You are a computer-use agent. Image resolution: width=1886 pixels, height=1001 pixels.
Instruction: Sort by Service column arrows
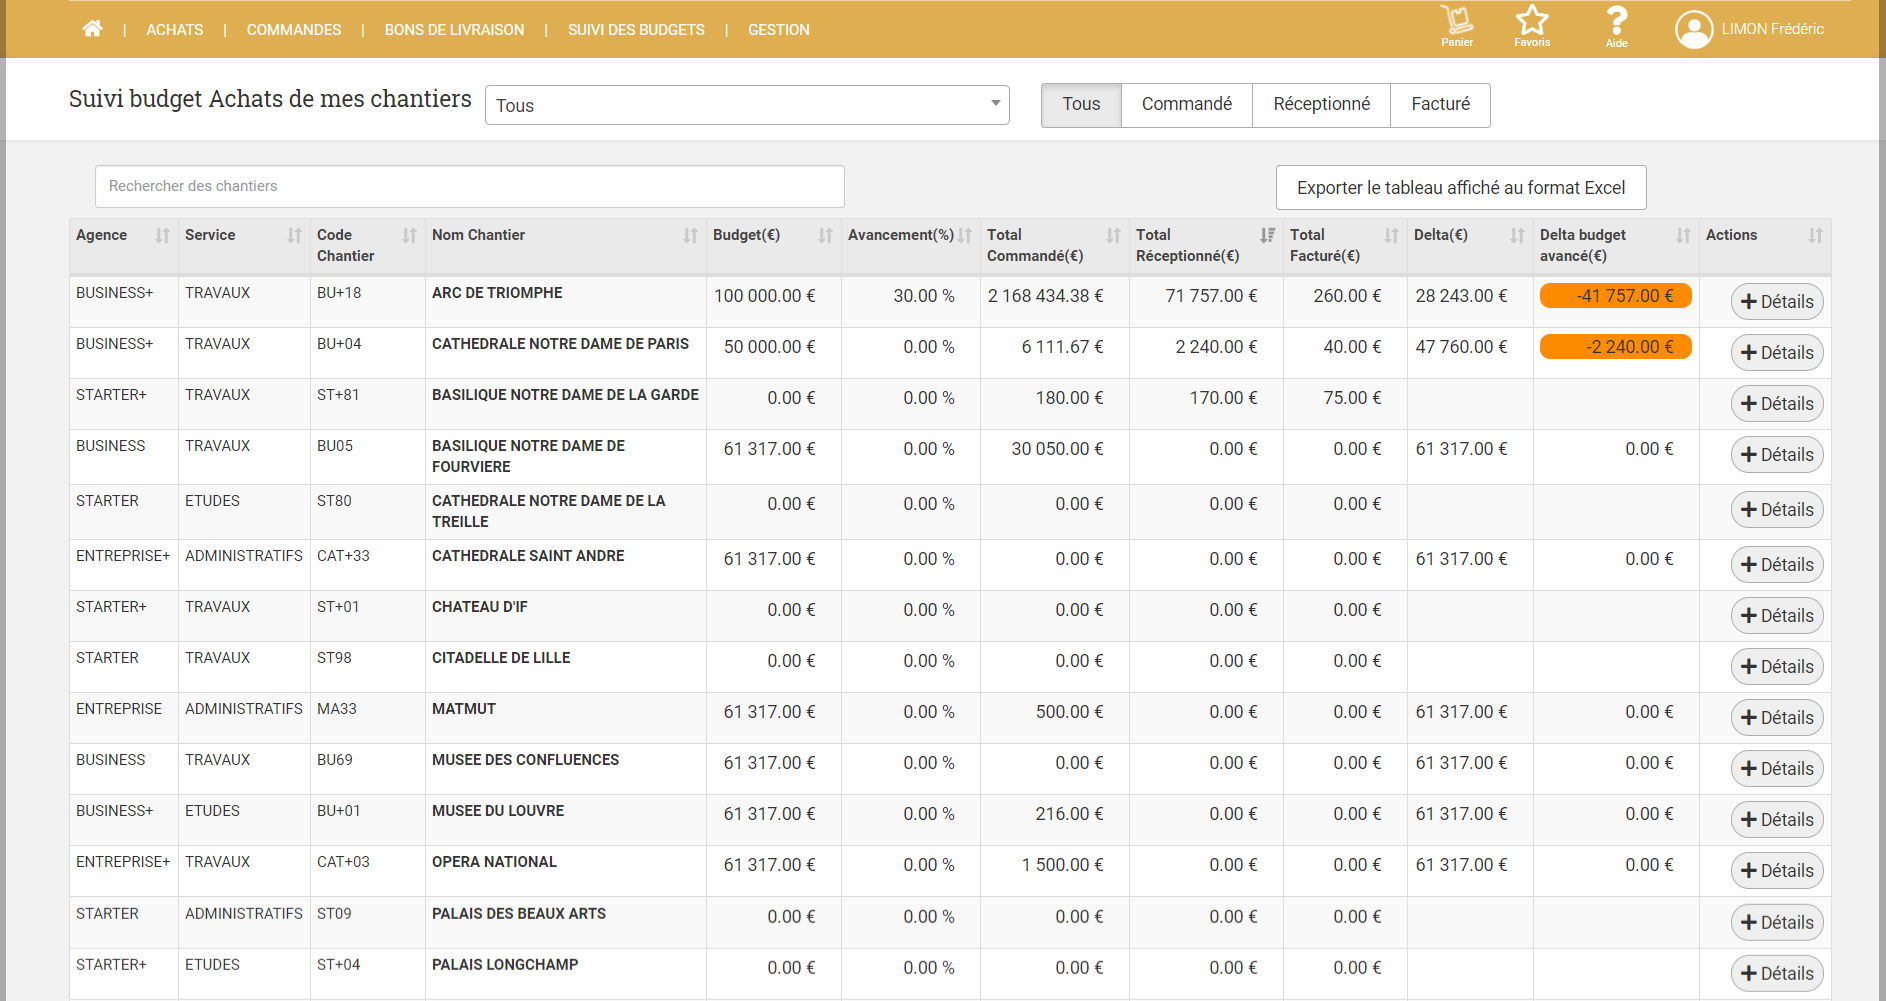coord(294,235)
